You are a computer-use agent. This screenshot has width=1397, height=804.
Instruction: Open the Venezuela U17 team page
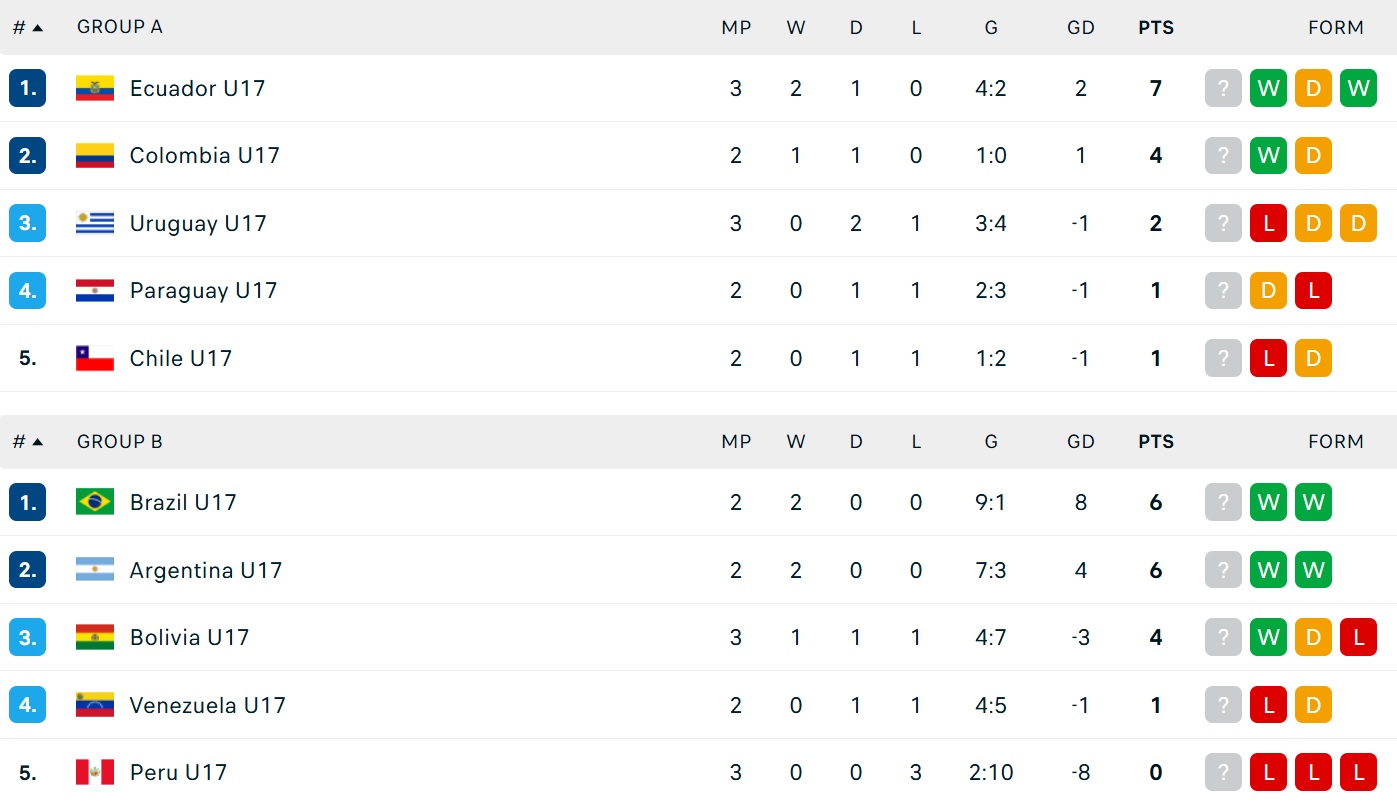[x=207, y=705]
